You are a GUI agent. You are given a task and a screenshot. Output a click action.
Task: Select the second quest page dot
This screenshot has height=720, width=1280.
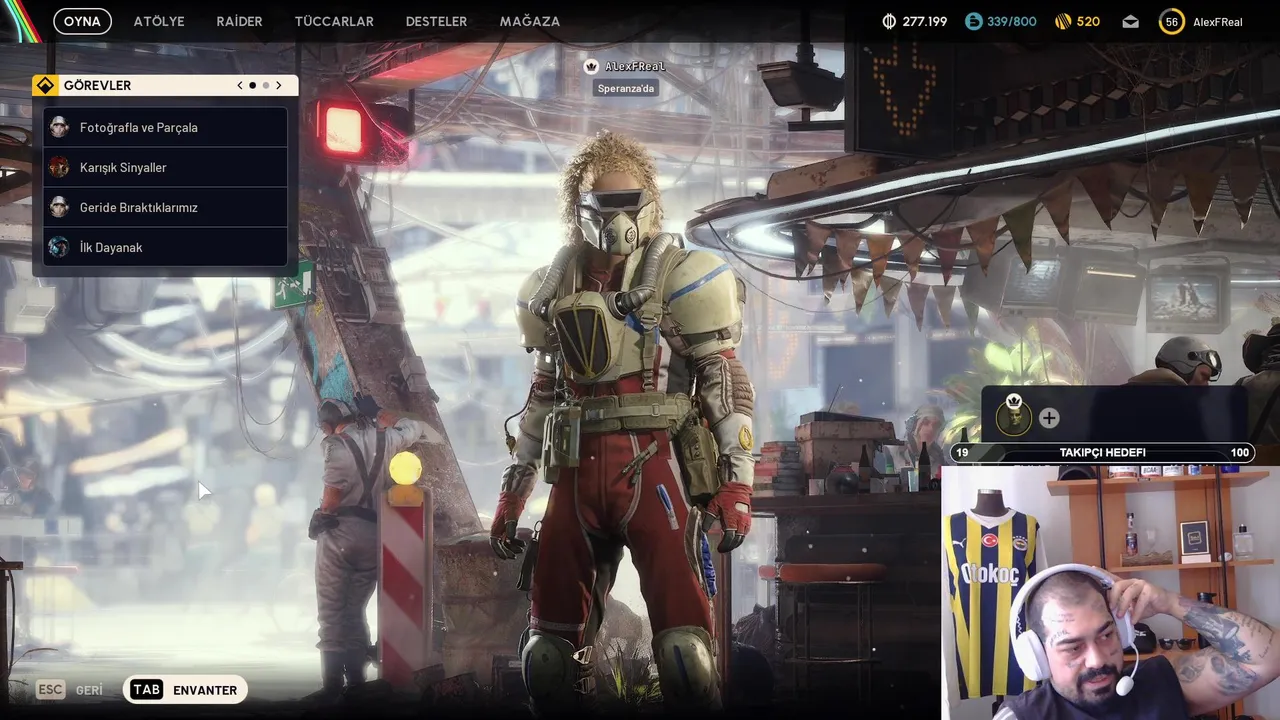coord(265,85)
